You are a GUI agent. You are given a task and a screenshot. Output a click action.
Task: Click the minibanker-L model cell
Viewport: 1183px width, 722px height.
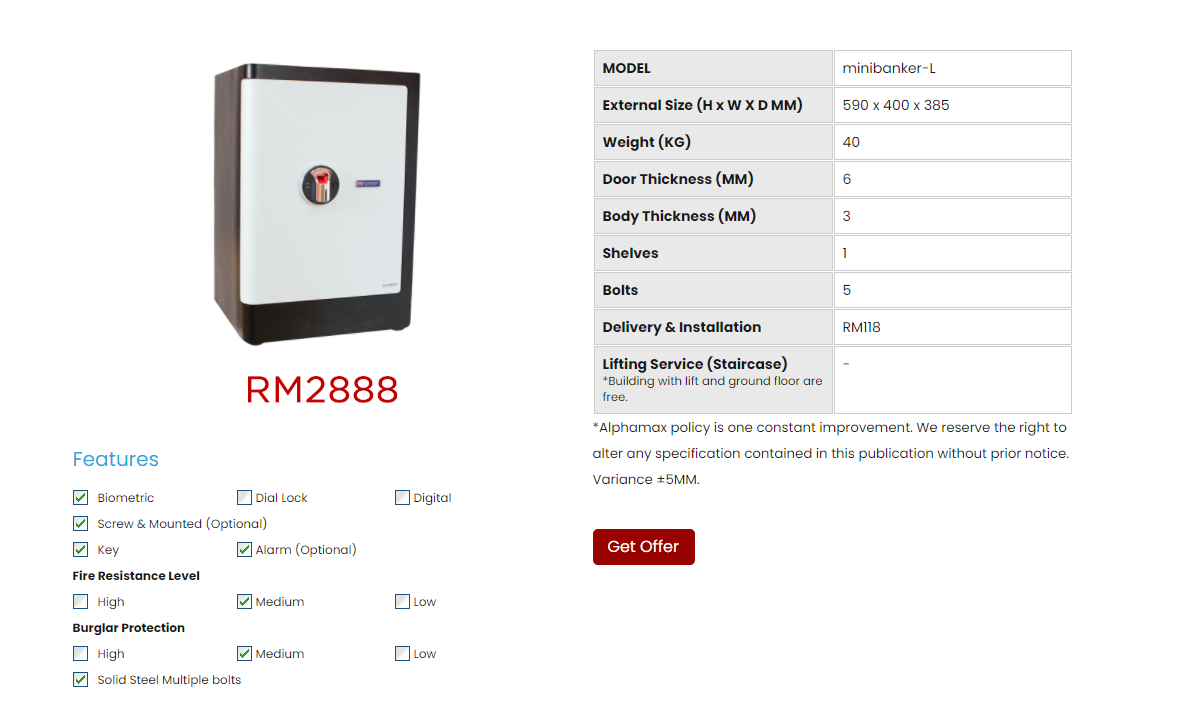pos(953,68)
